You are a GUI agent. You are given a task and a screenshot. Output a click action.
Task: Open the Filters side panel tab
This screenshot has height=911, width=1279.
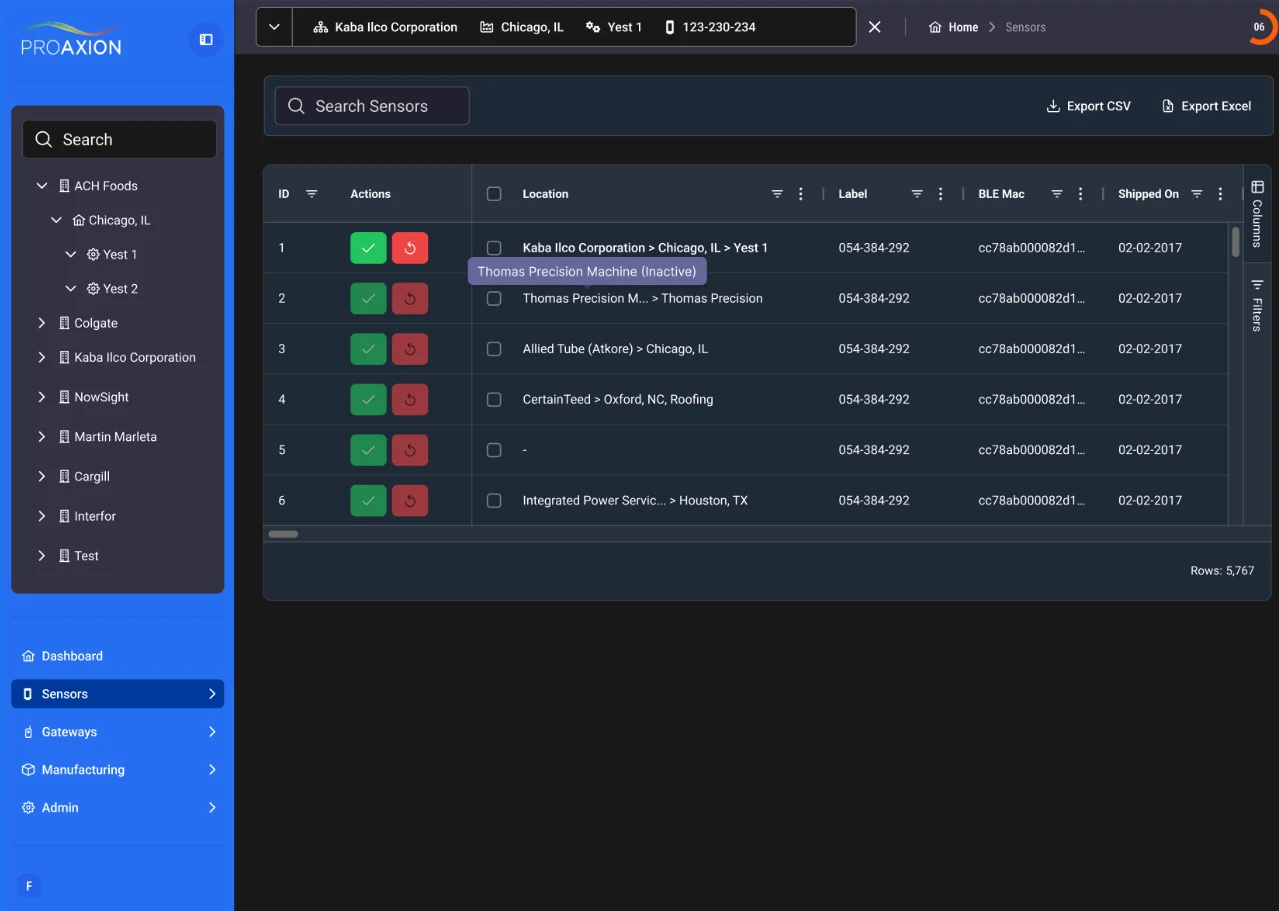click(1257, 305)
